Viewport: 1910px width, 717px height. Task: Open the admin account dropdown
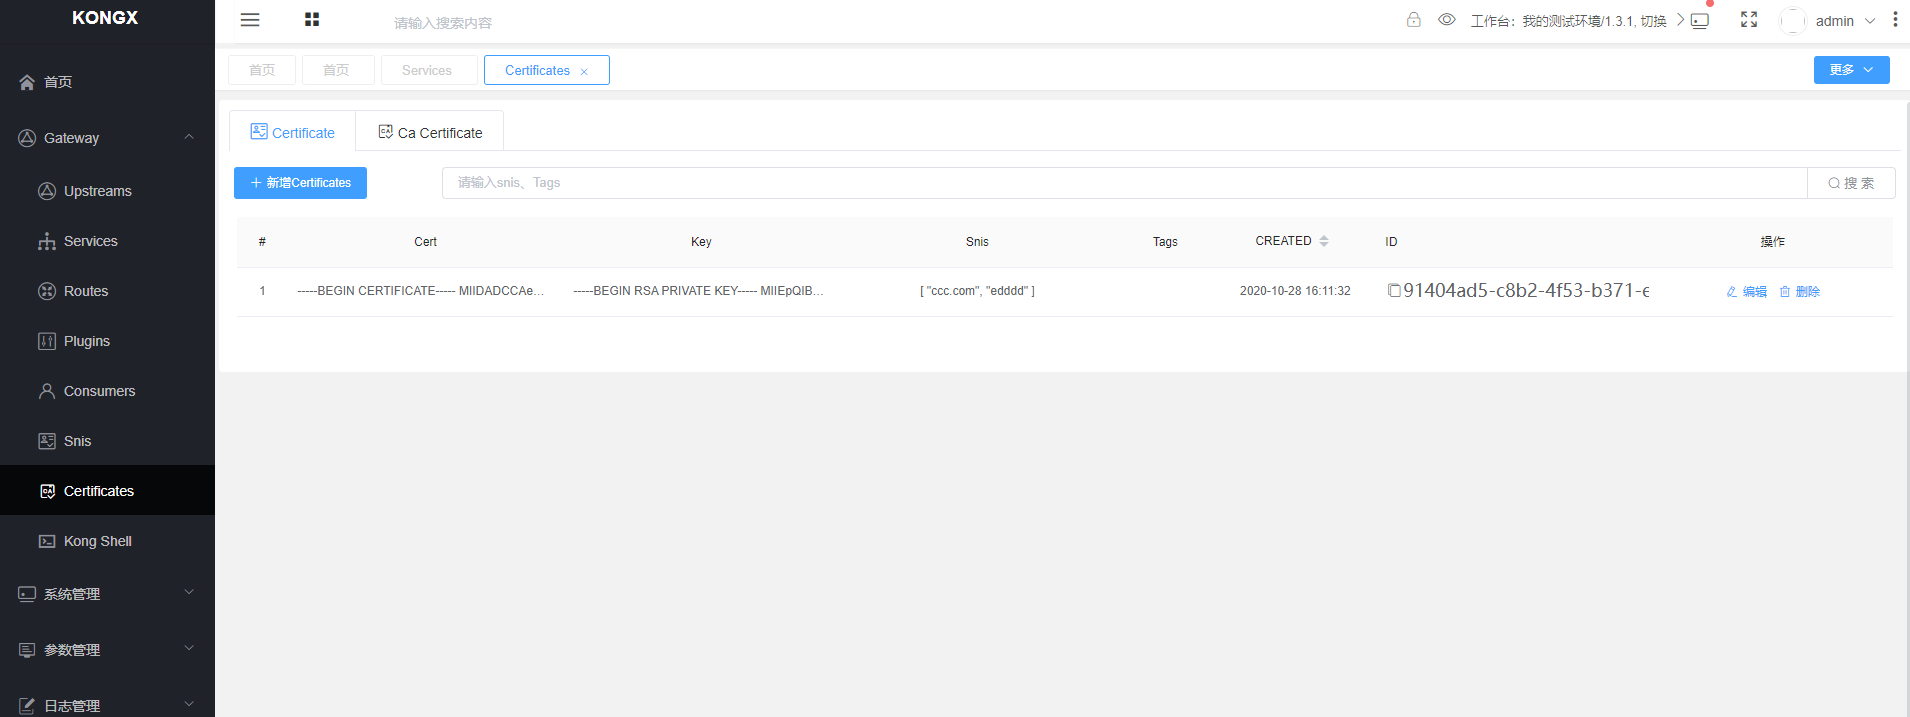[x=1845, y=21]
